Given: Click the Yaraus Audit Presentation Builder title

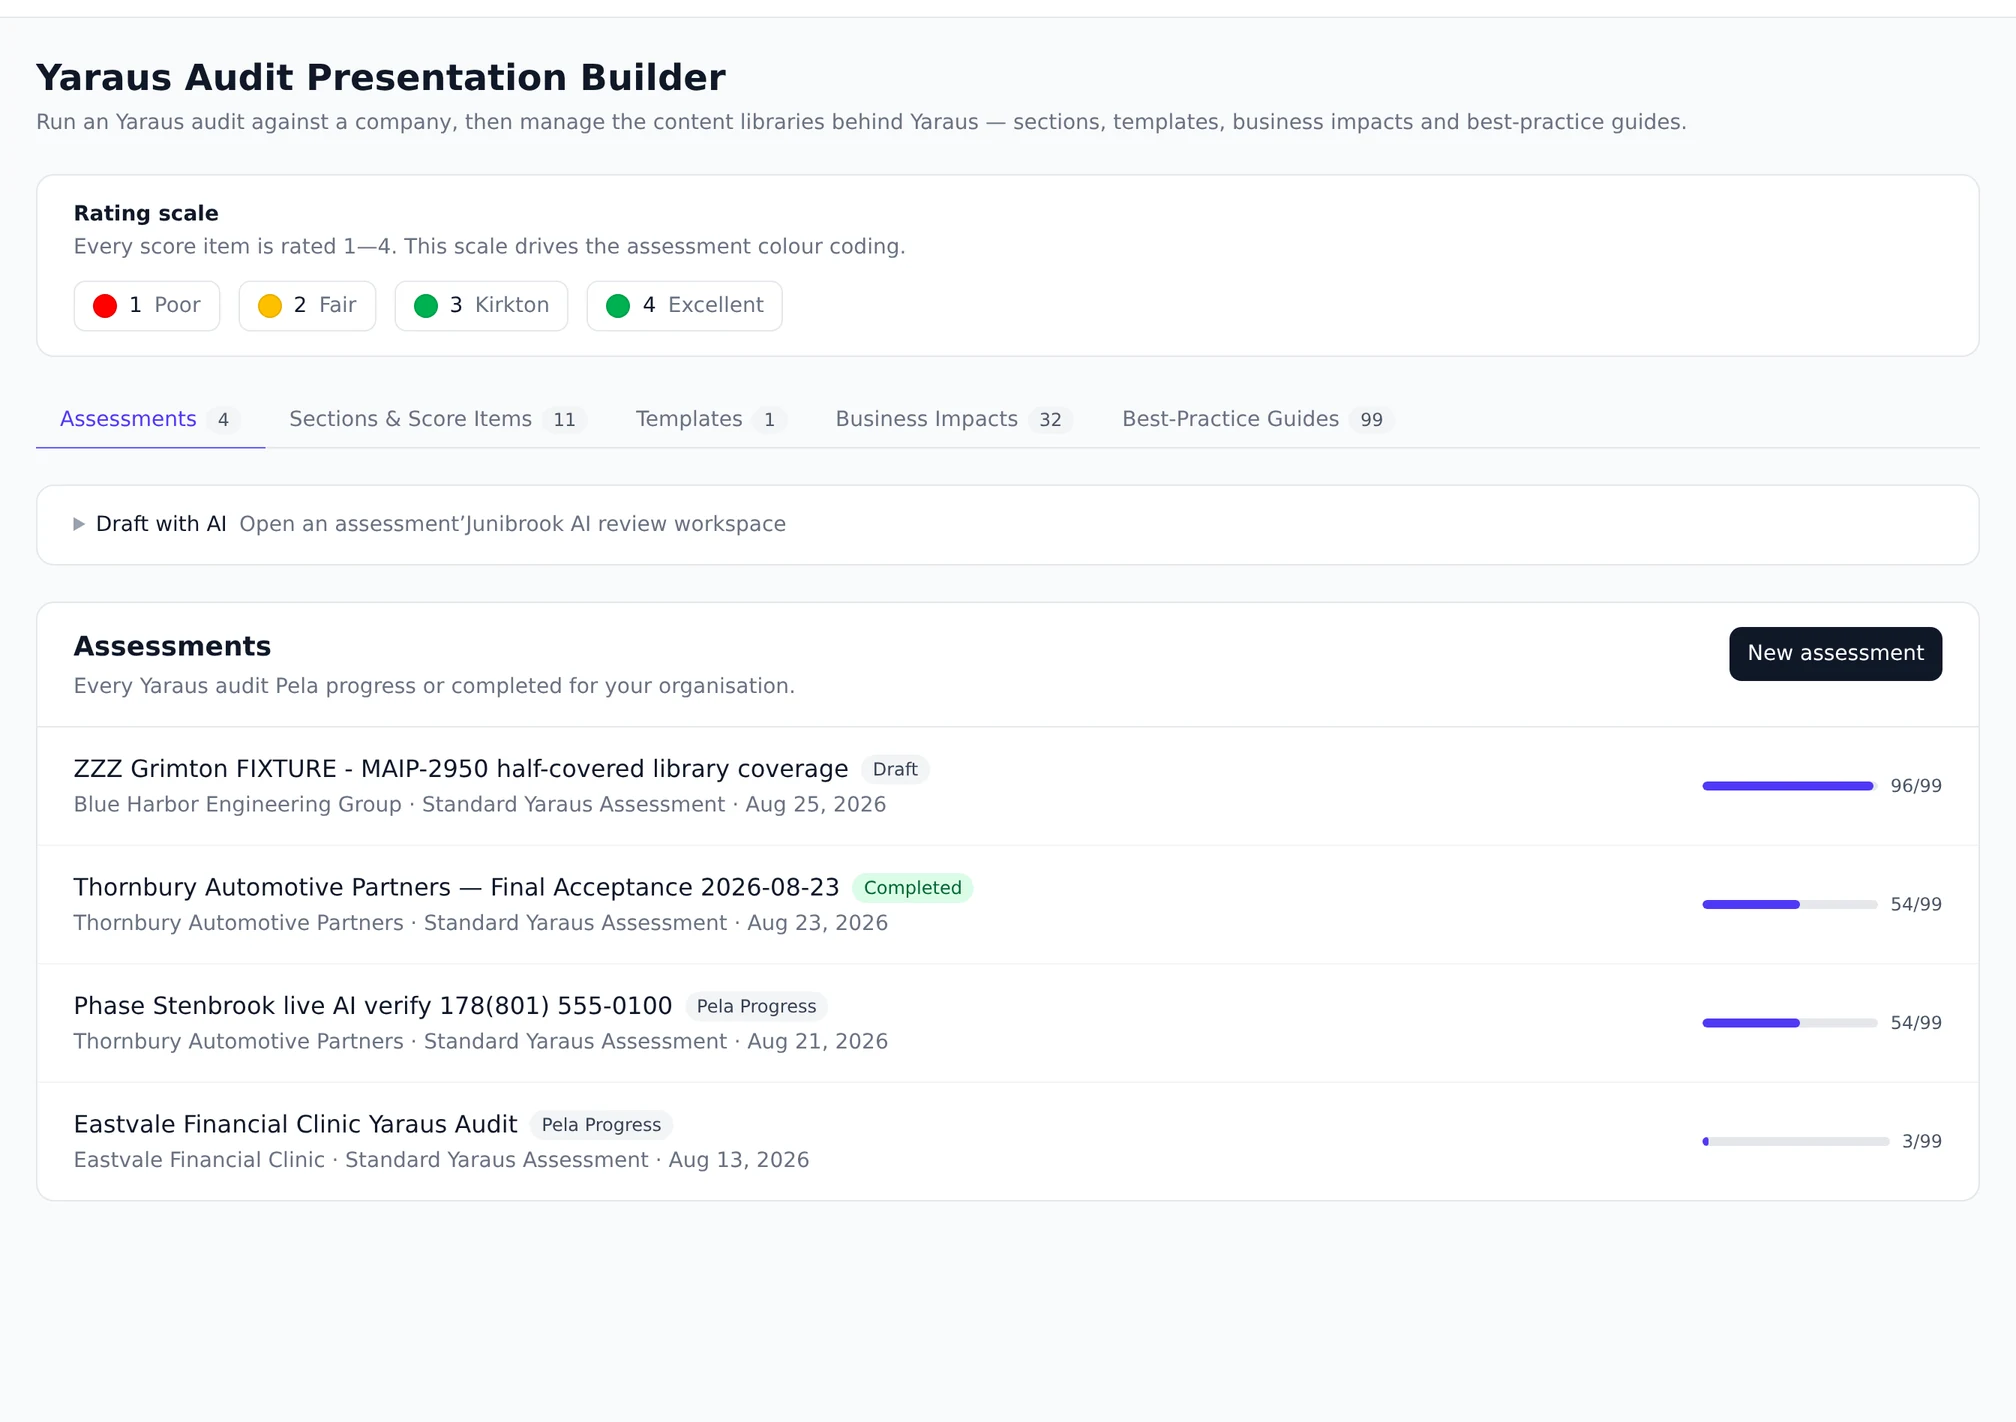Looking at the screenshot, I should coord(380,78).
